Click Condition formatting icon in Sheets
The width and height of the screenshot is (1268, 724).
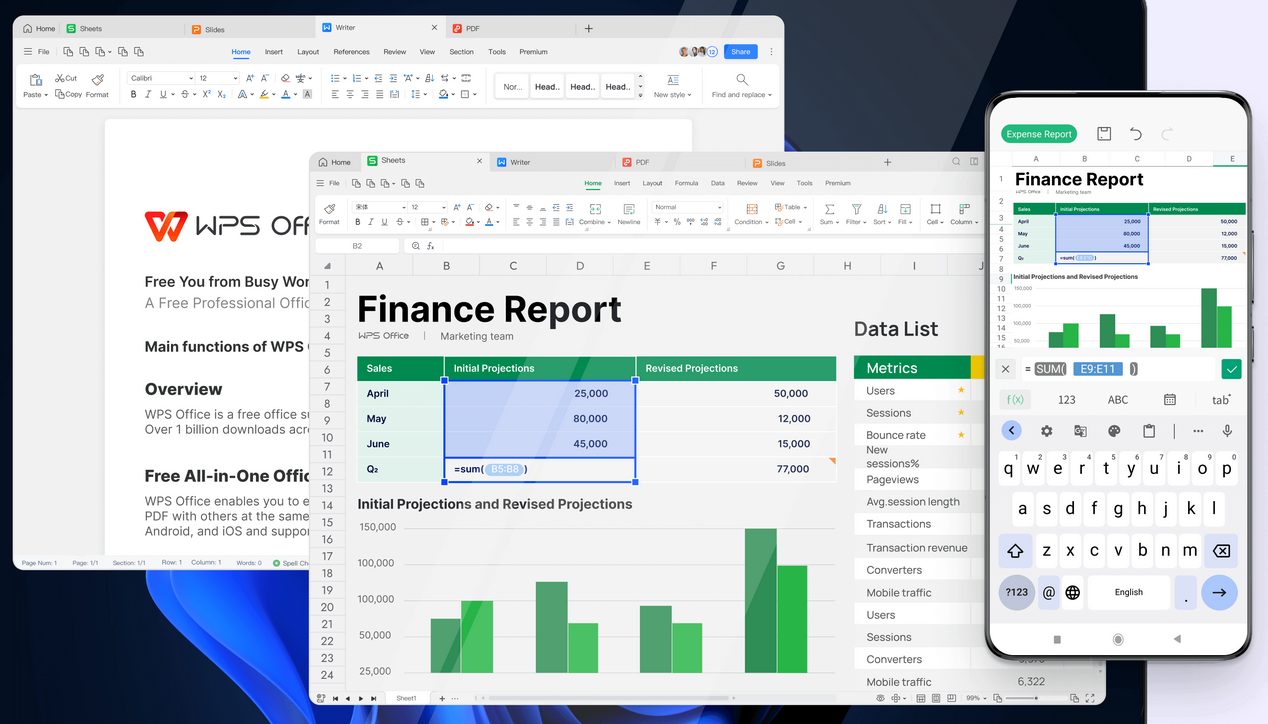[x=752, y=209]
